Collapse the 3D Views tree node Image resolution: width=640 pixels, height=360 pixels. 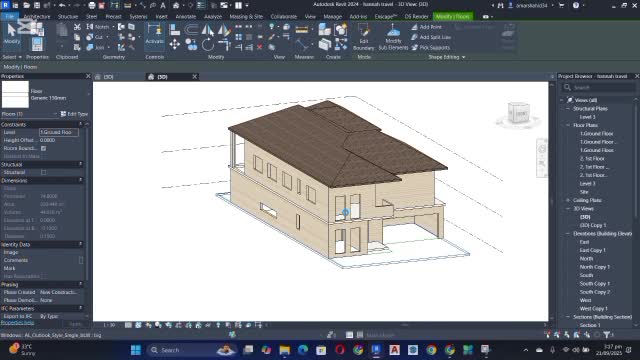pyautogui.click(x=568, y=209)
